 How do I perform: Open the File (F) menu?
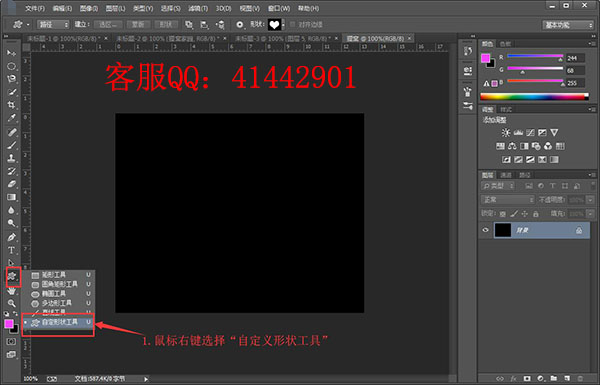click(35, 8)
